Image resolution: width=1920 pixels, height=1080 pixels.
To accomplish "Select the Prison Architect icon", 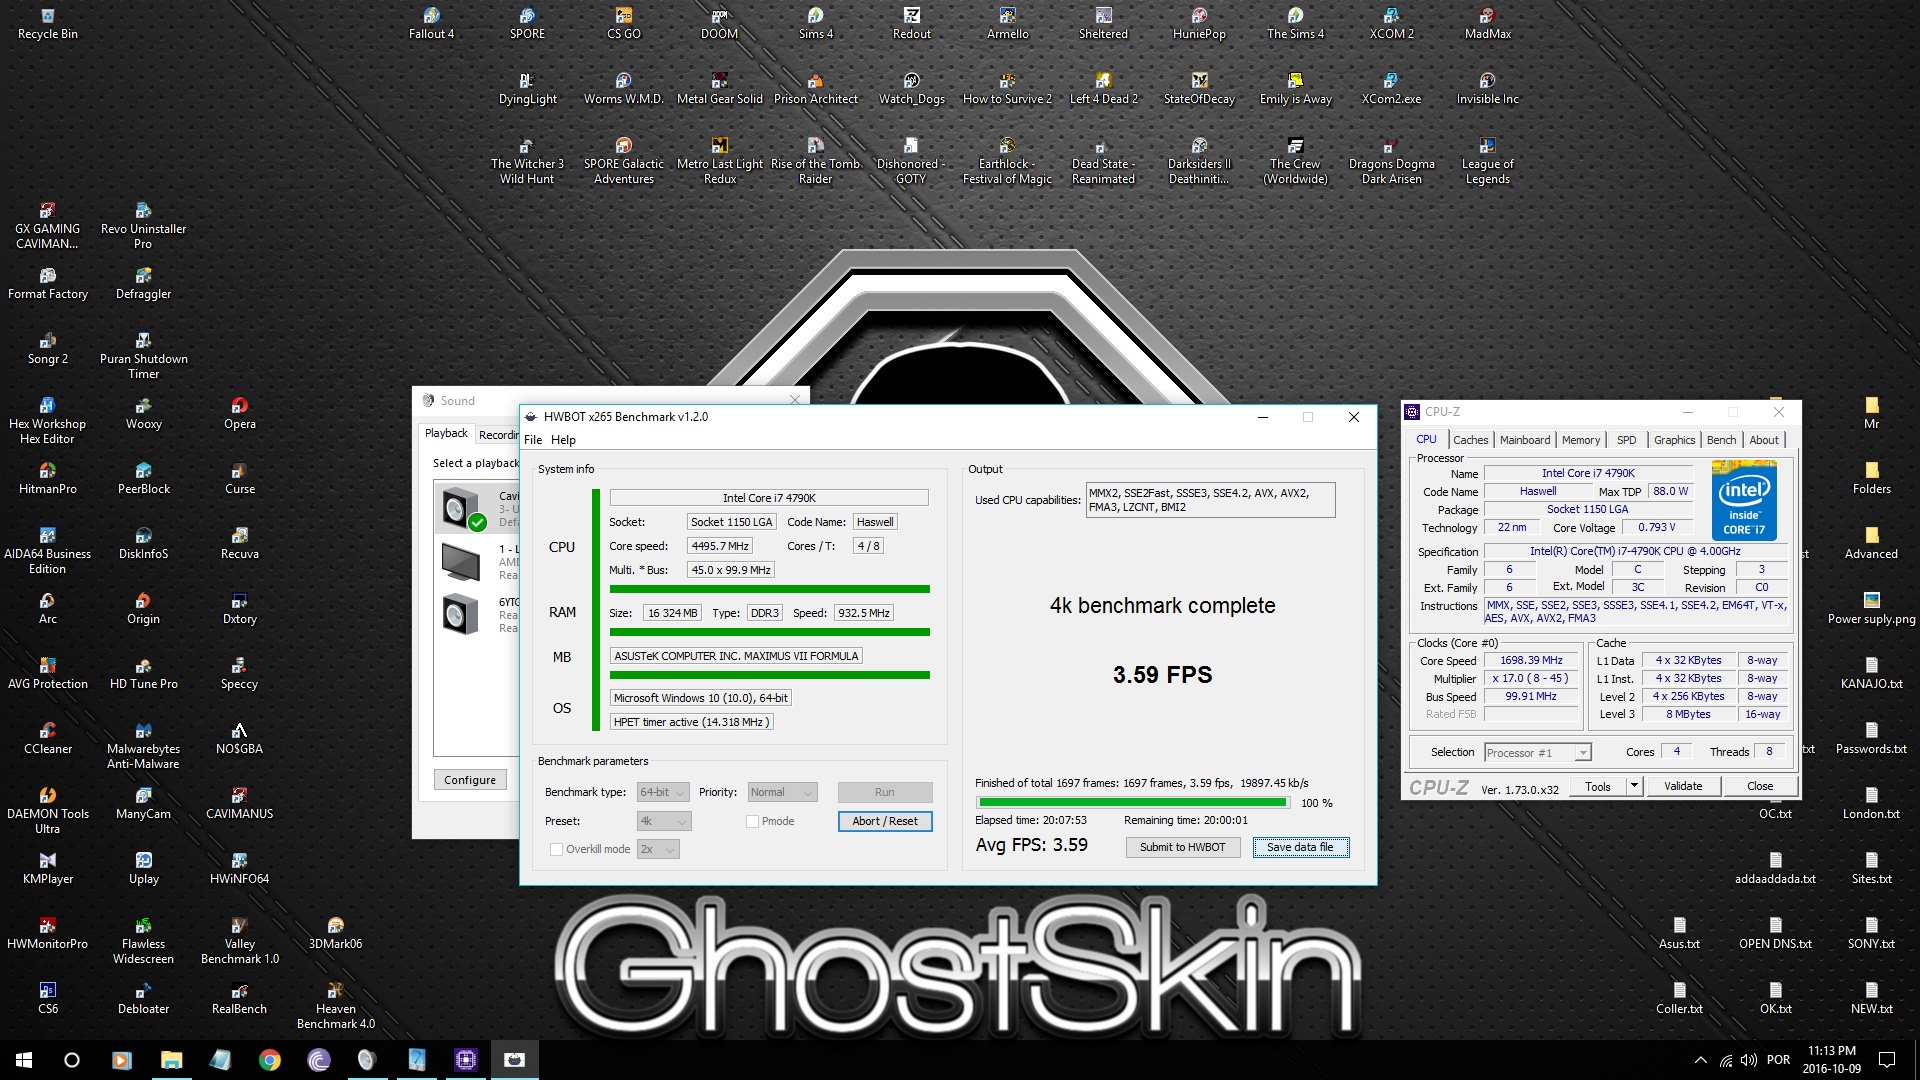I will pyautogui.click(x=815, y=88).
